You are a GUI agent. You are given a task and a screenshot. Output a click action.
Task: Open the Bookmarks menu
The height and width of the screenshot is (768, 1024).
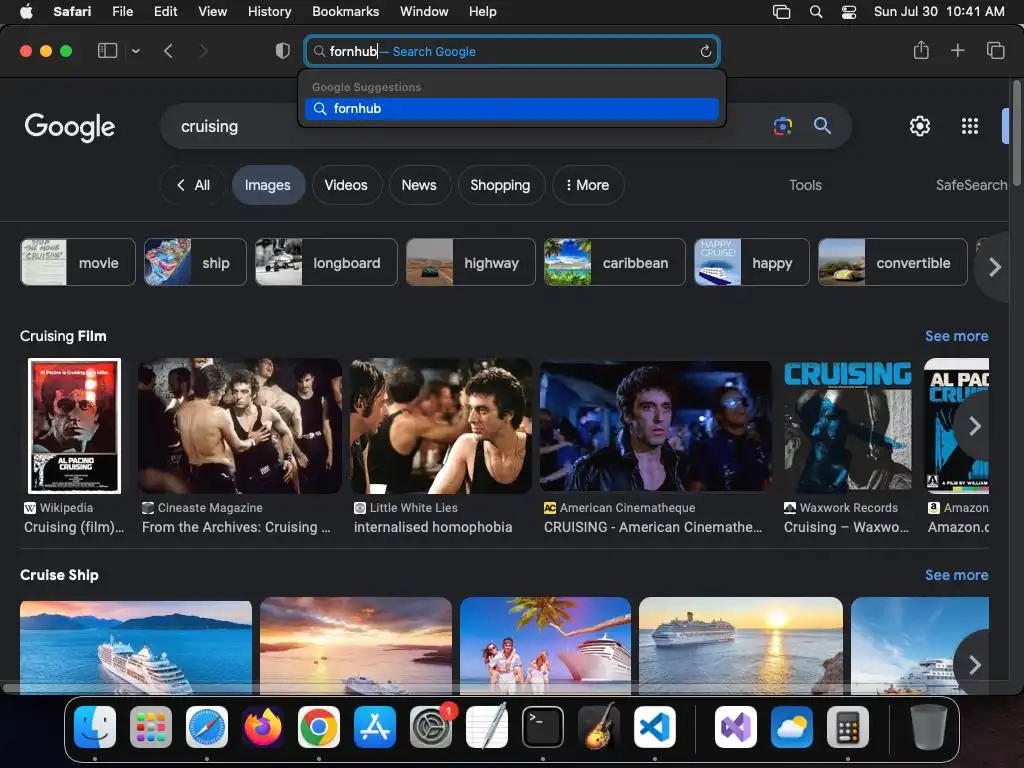coord(345,11)
